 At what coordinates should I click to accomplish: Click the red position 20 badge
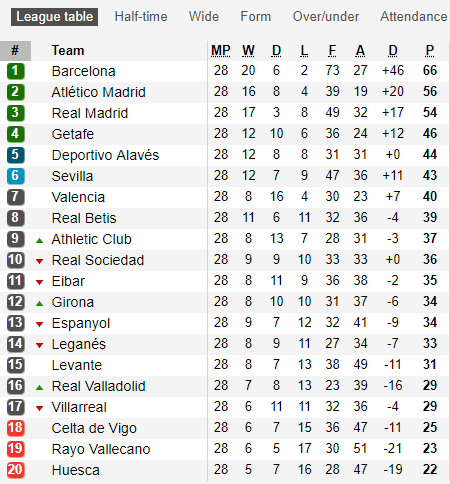coord(15,470)
